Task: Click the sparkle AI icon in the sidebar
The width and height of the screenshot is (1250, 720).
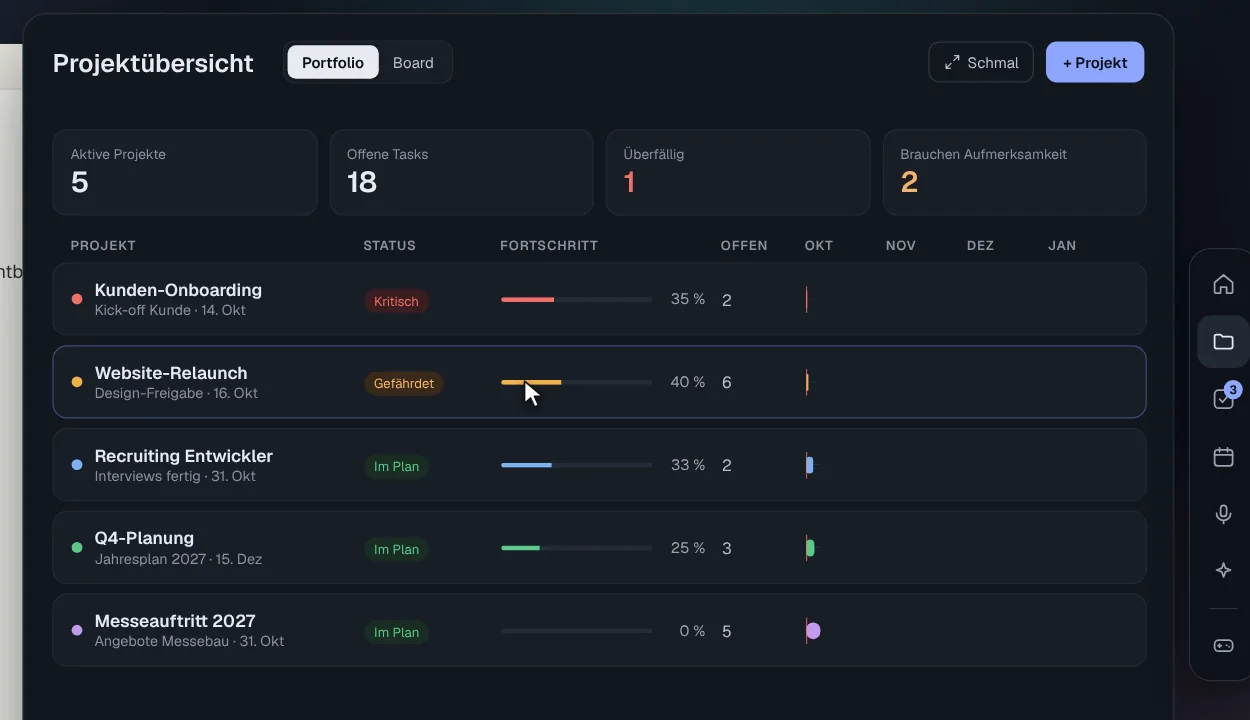Action: pyautogui.click(x=1223, y=570)
